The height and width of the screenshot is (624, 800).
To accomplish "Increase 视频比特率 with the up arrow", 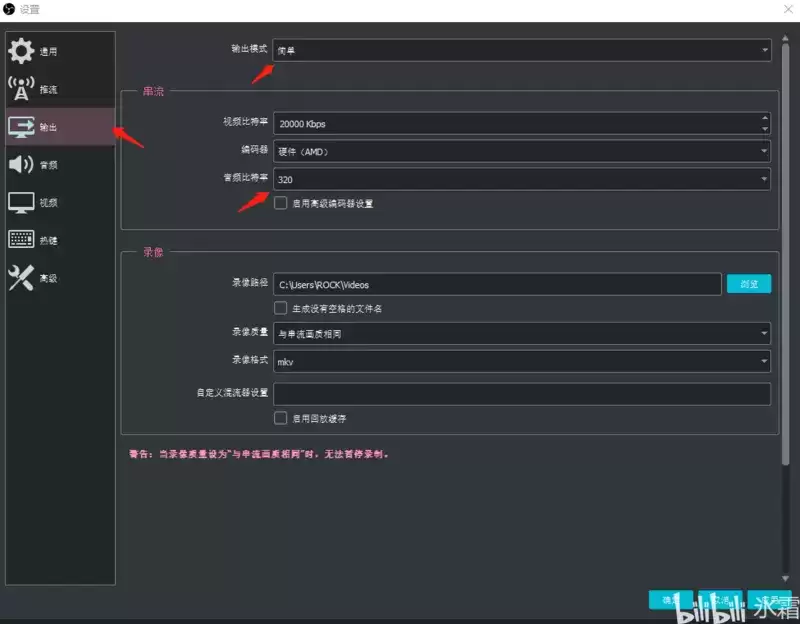I will tap(764, 118).
